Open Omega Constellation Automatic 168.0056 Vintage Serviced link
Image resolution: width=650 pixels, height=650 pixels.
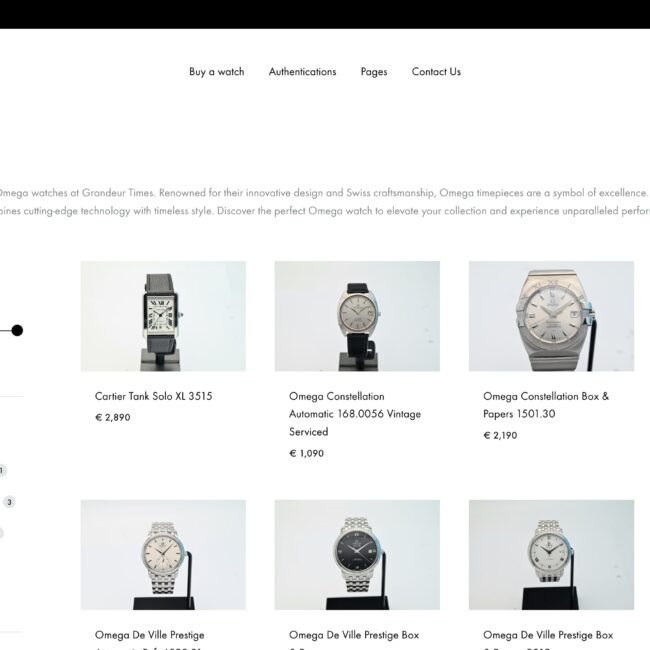tap(355, 414)
